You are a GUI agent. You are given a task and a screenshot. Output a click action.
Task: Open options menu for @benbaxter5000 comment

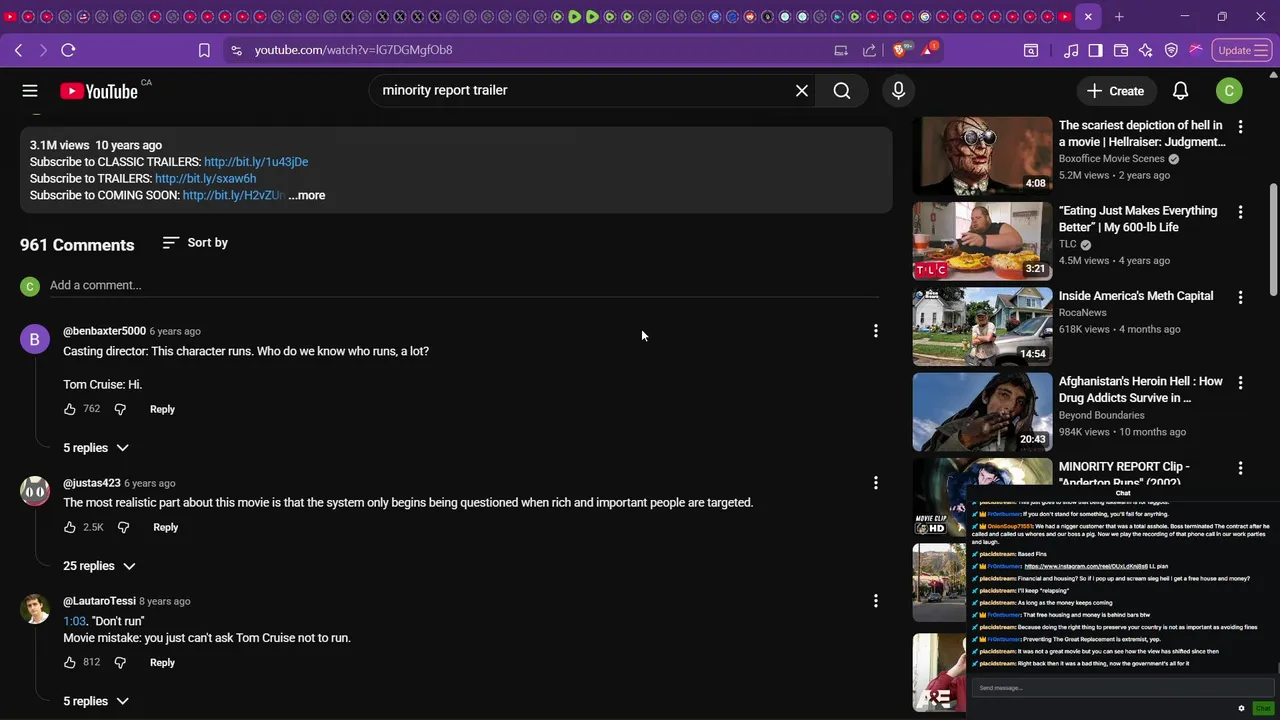(876, 331)
